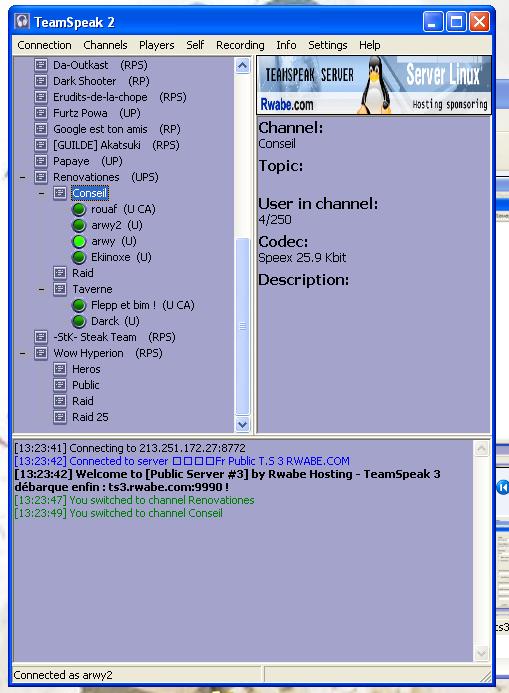Click the player icon next to Darck
Image resolution: width=509 pixels, height=693 pixels.
(x=79, y=321)
